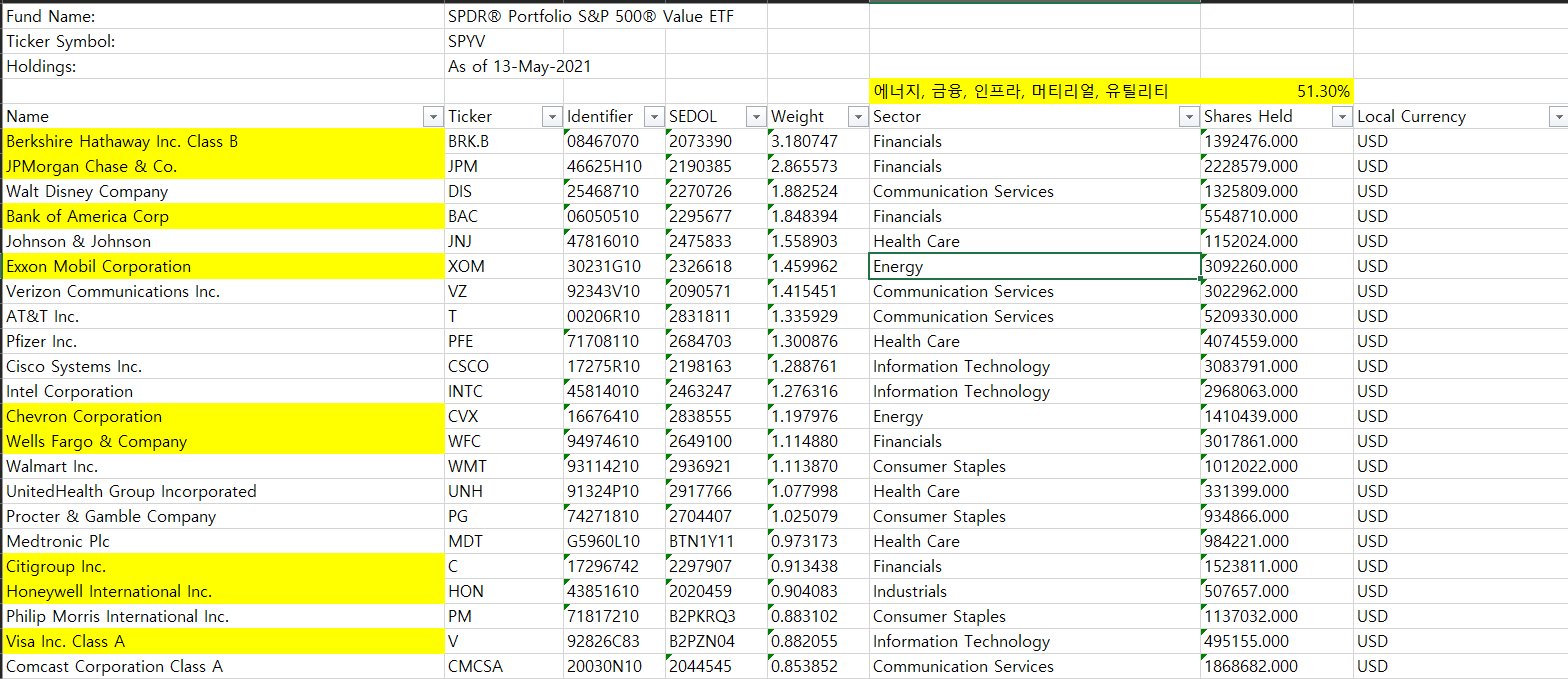Open the Ticker column filter dropdown
1568x679 pixels.
pyautogui.click(x=552, y=117)
